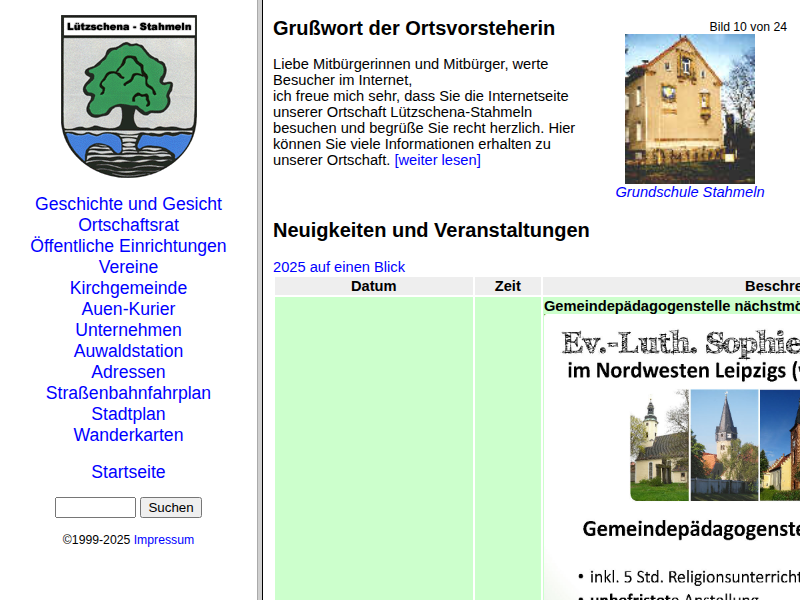Open the 2025 auf einen Blick link
The height and width of the screenshot is (600, 800).
click(x=339, y=267)
